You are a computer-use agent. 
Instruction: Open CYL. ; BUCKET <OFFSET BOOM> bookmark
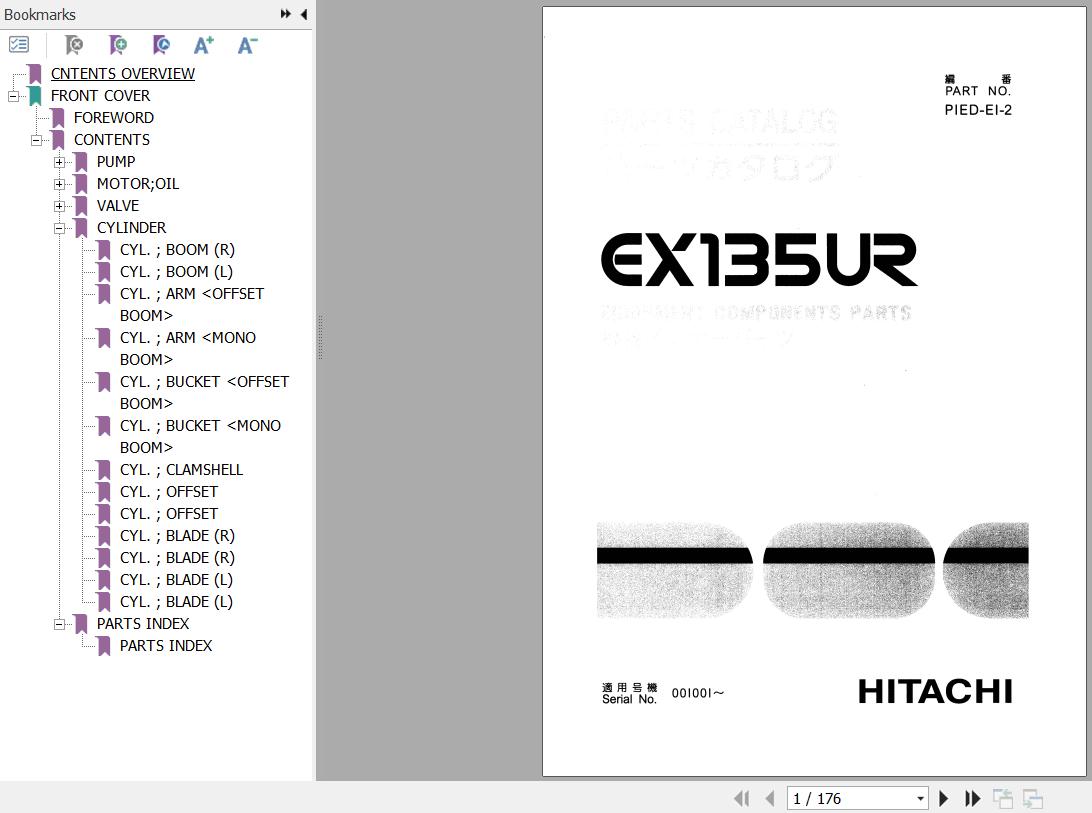pos(204,392)
